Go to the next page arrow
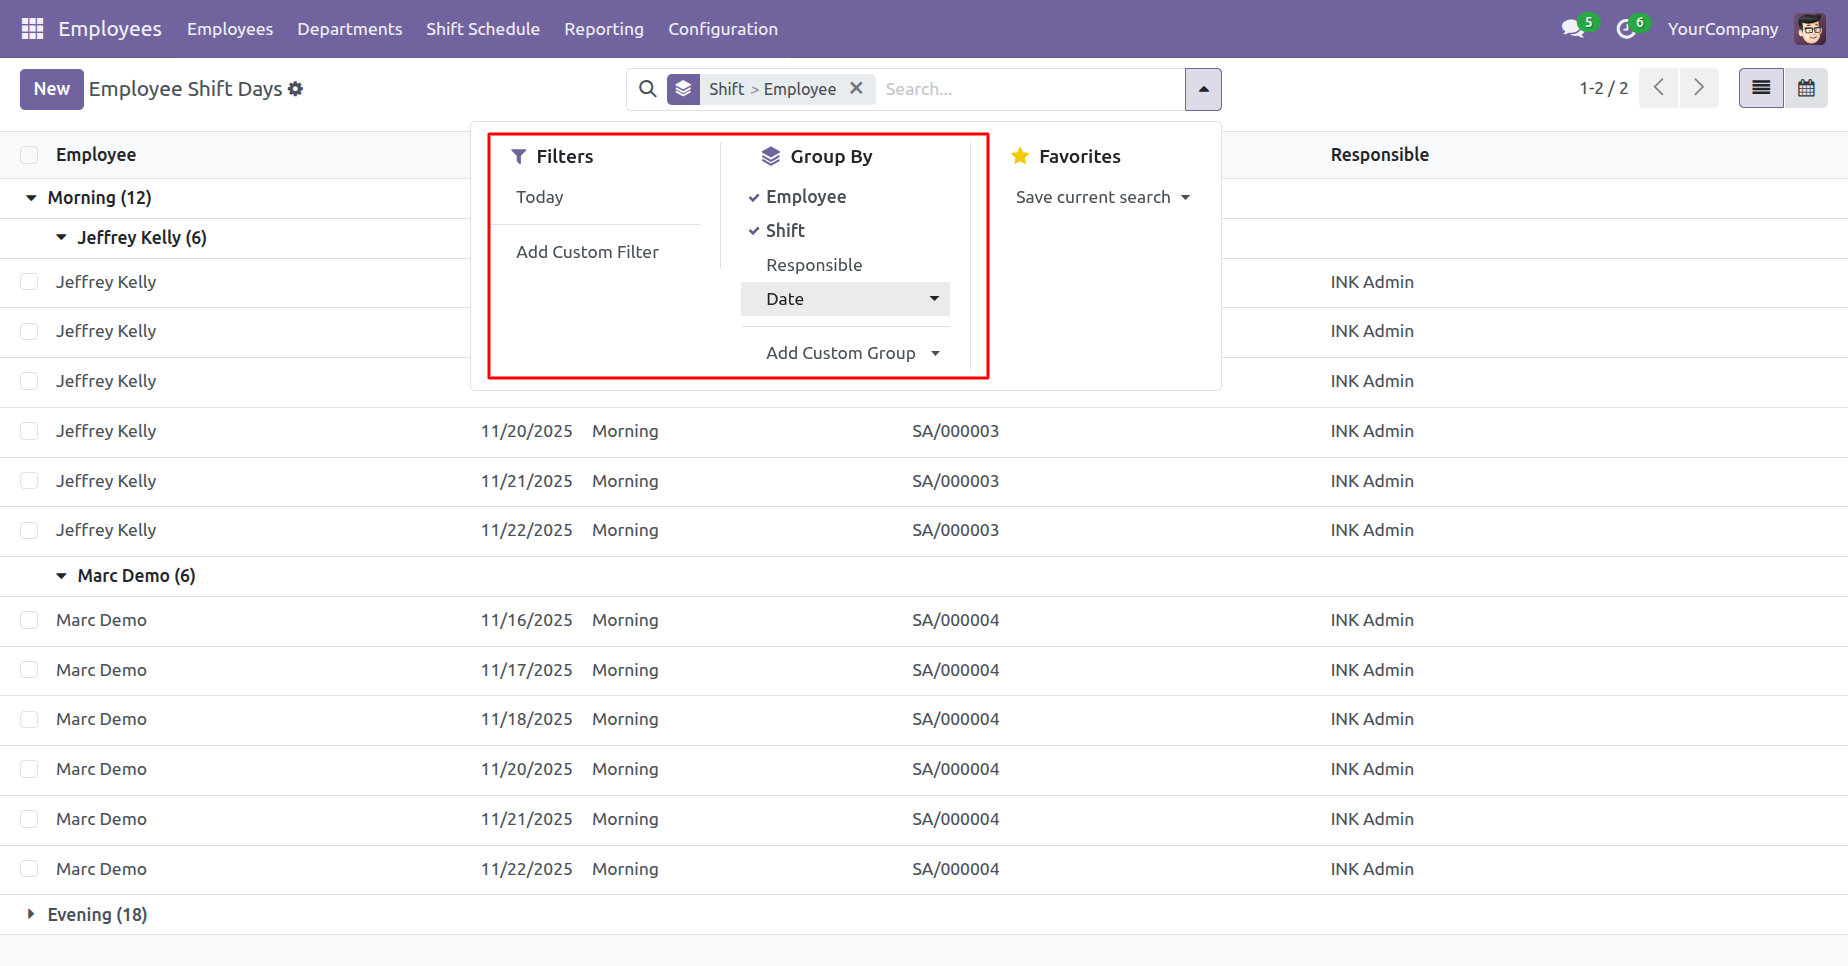The width and height of the screenshot is (1848, 966). tap(1699, 88)
